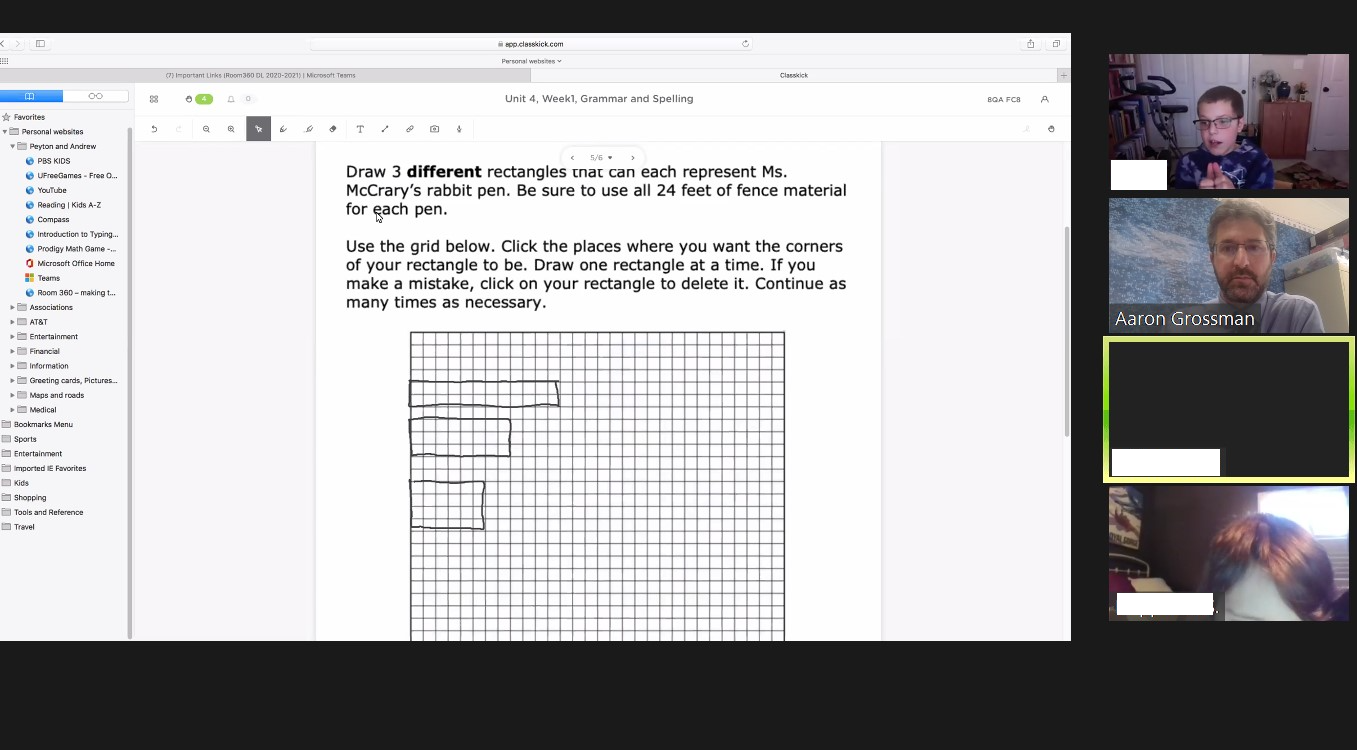Image resolution: width=1357 pixels, height=750 pixels.
Task: Undo the last drawing action
Action: coord(154,129)
